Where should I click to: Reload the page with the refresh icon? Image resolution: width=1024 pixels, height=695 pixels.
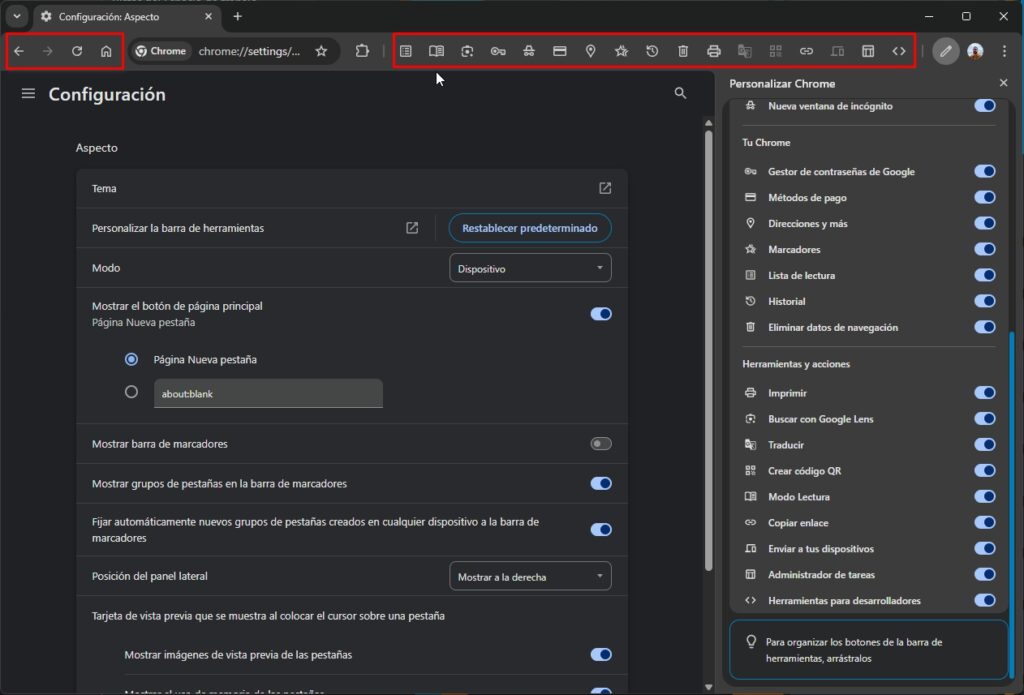[x=77, y=51]
